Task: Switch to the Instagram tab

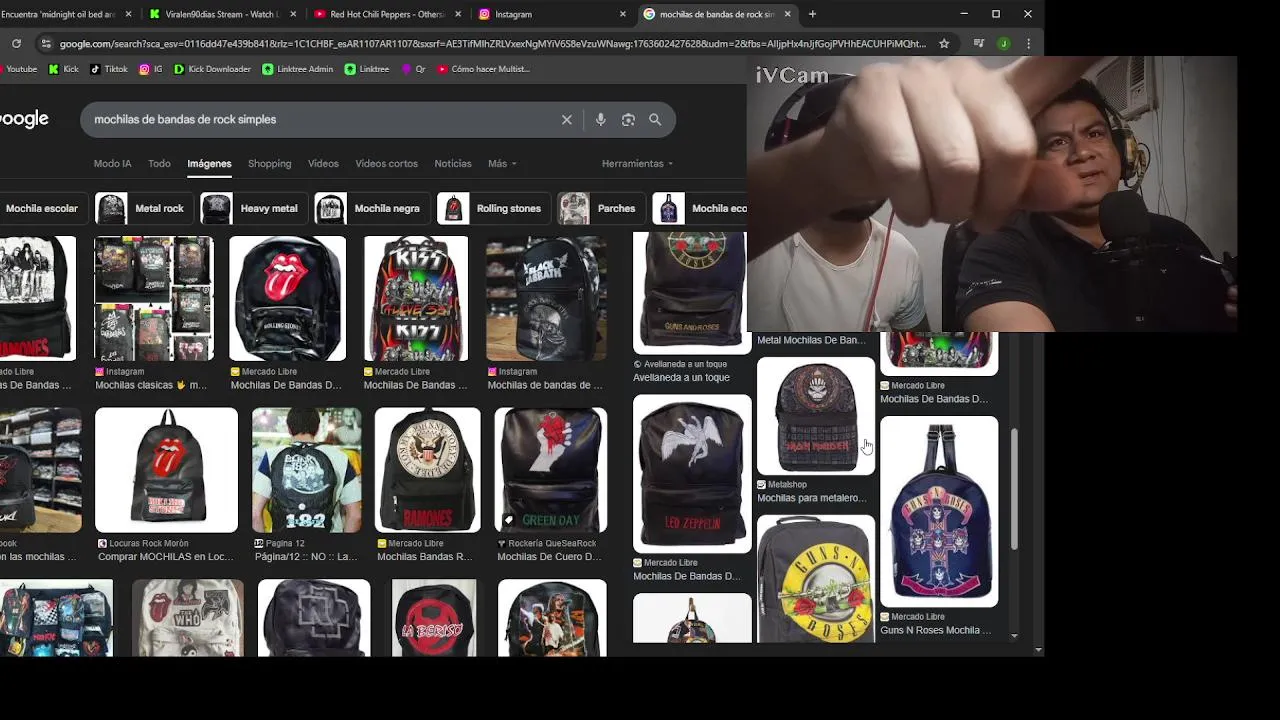Action: [x=550, y=14]
